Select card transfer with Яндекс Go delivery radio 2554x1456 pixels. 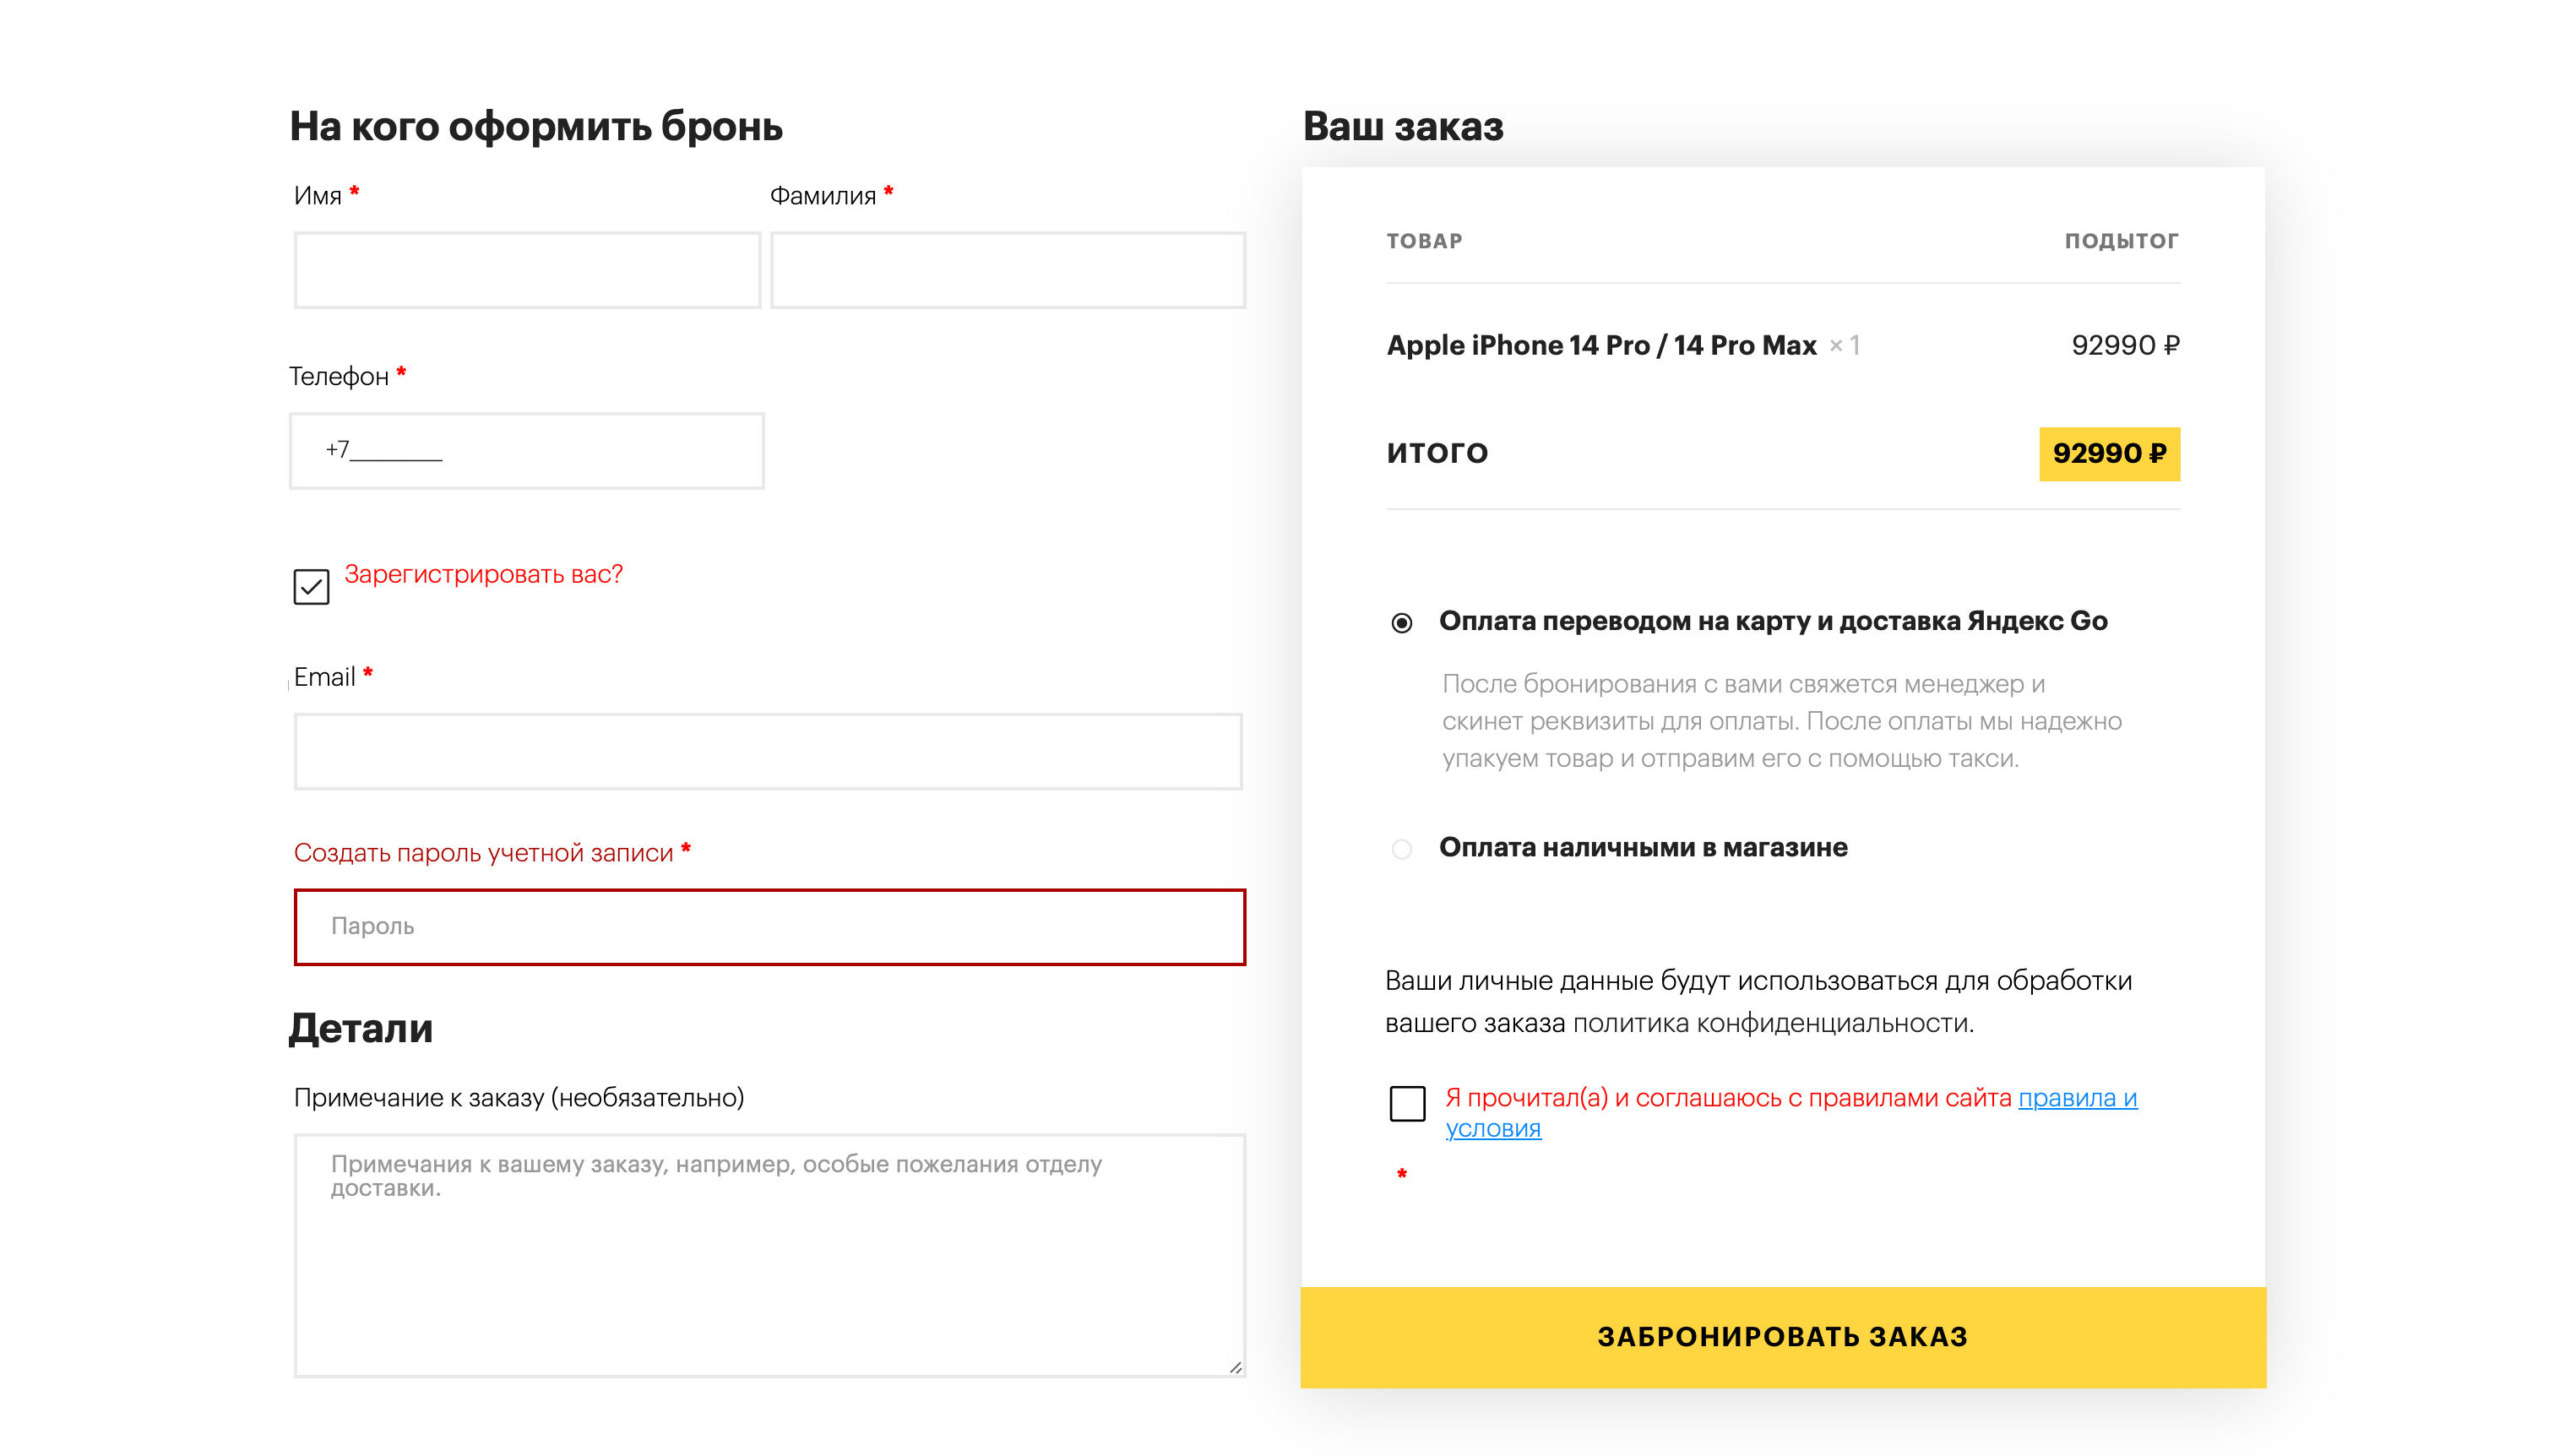click(x=1402, y=623)
